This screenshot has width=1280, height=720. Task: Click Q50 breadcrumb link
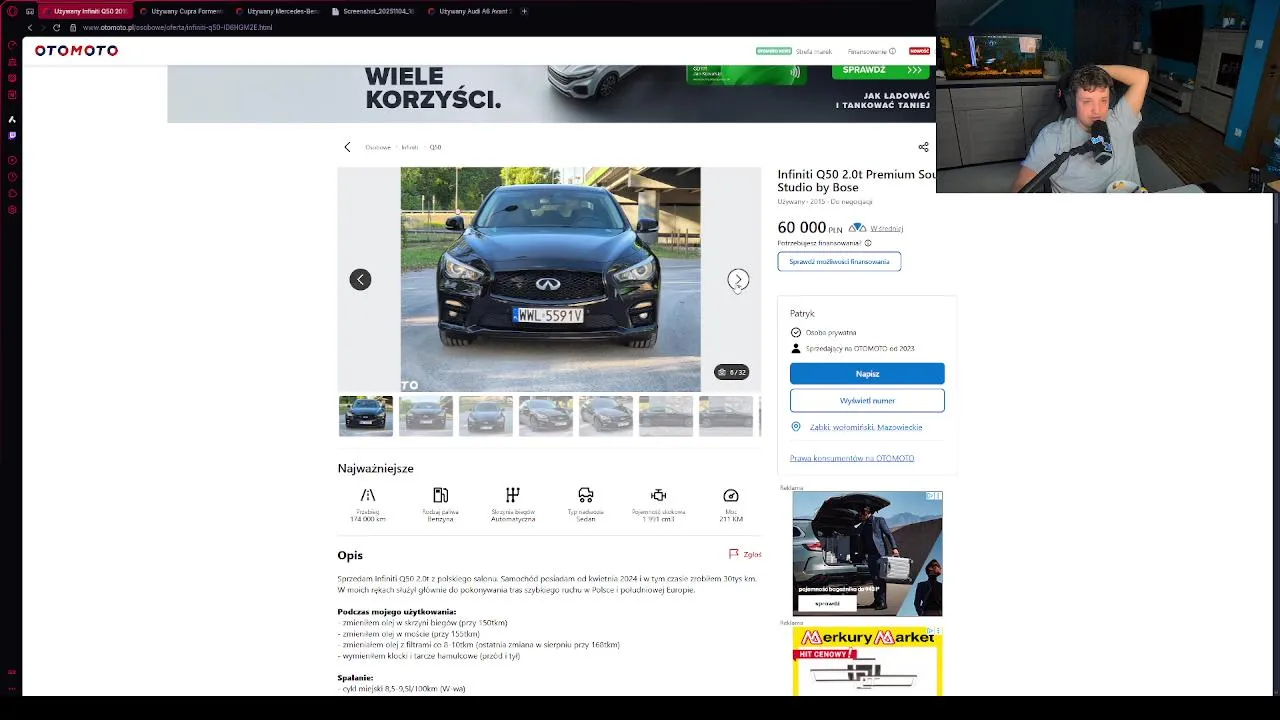(x=435, y=147)
